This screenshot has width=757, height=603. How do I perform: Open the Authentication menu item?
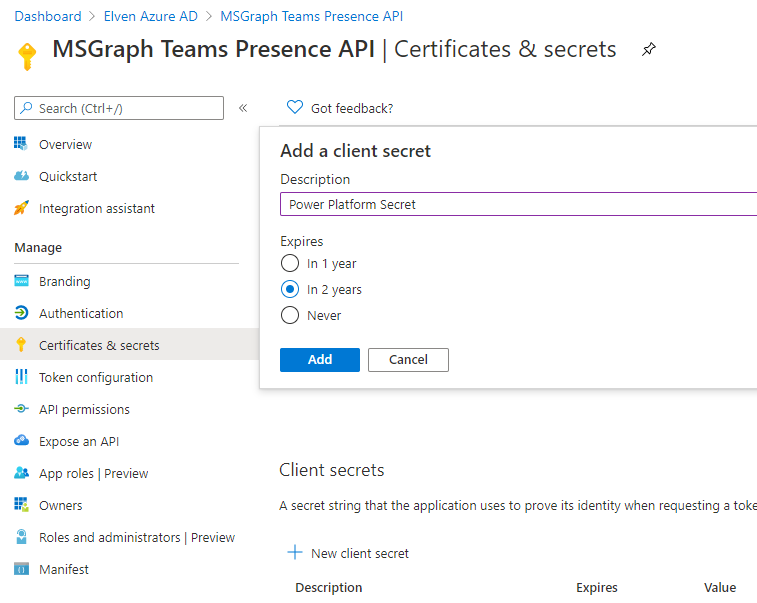81,313
